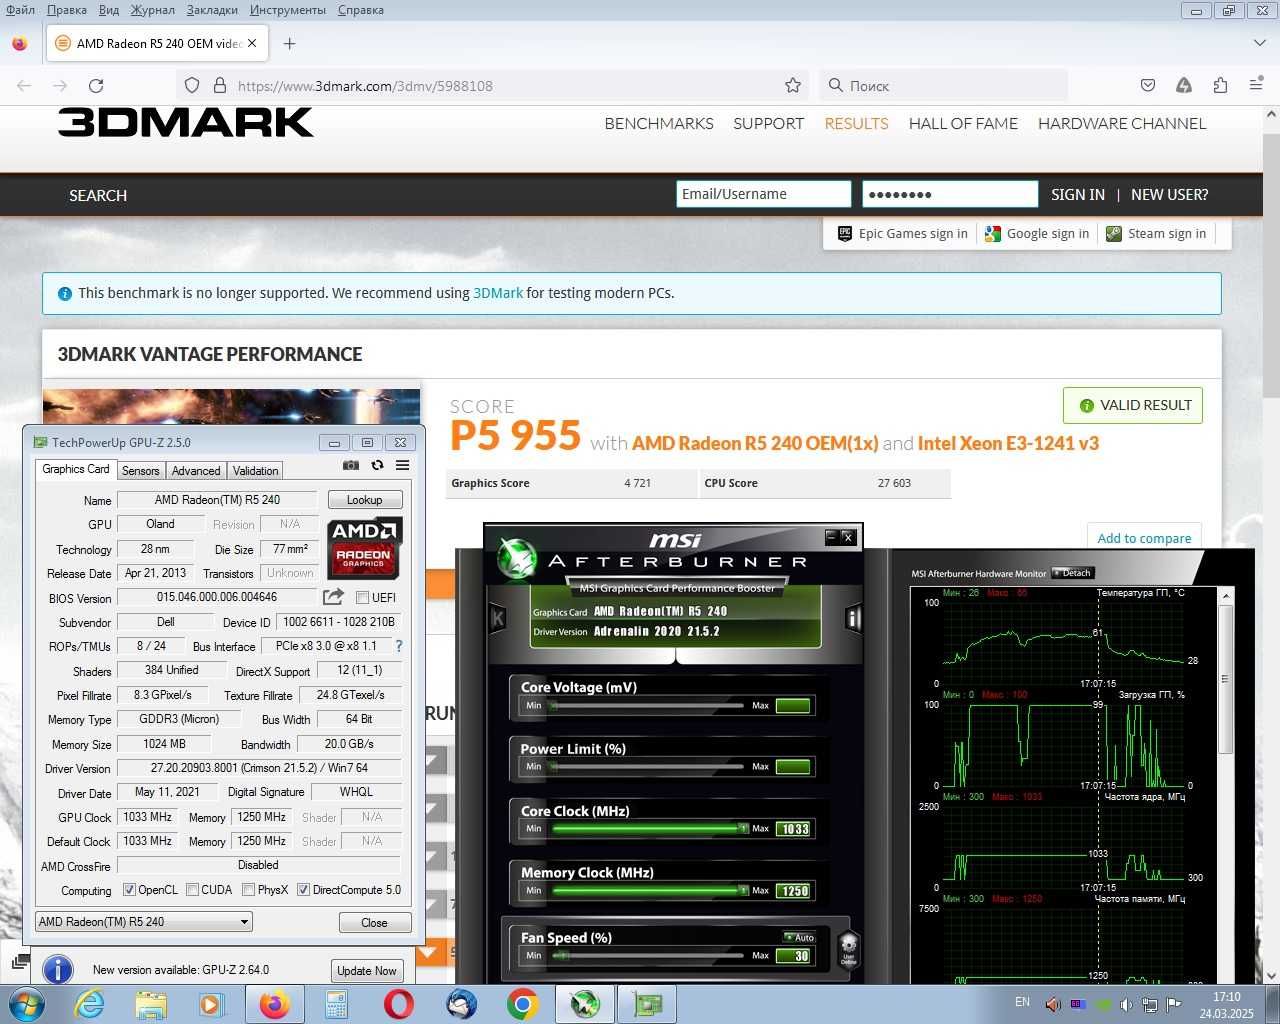
Task: Open the Afterburner info i side button
Action: (853, 619)
